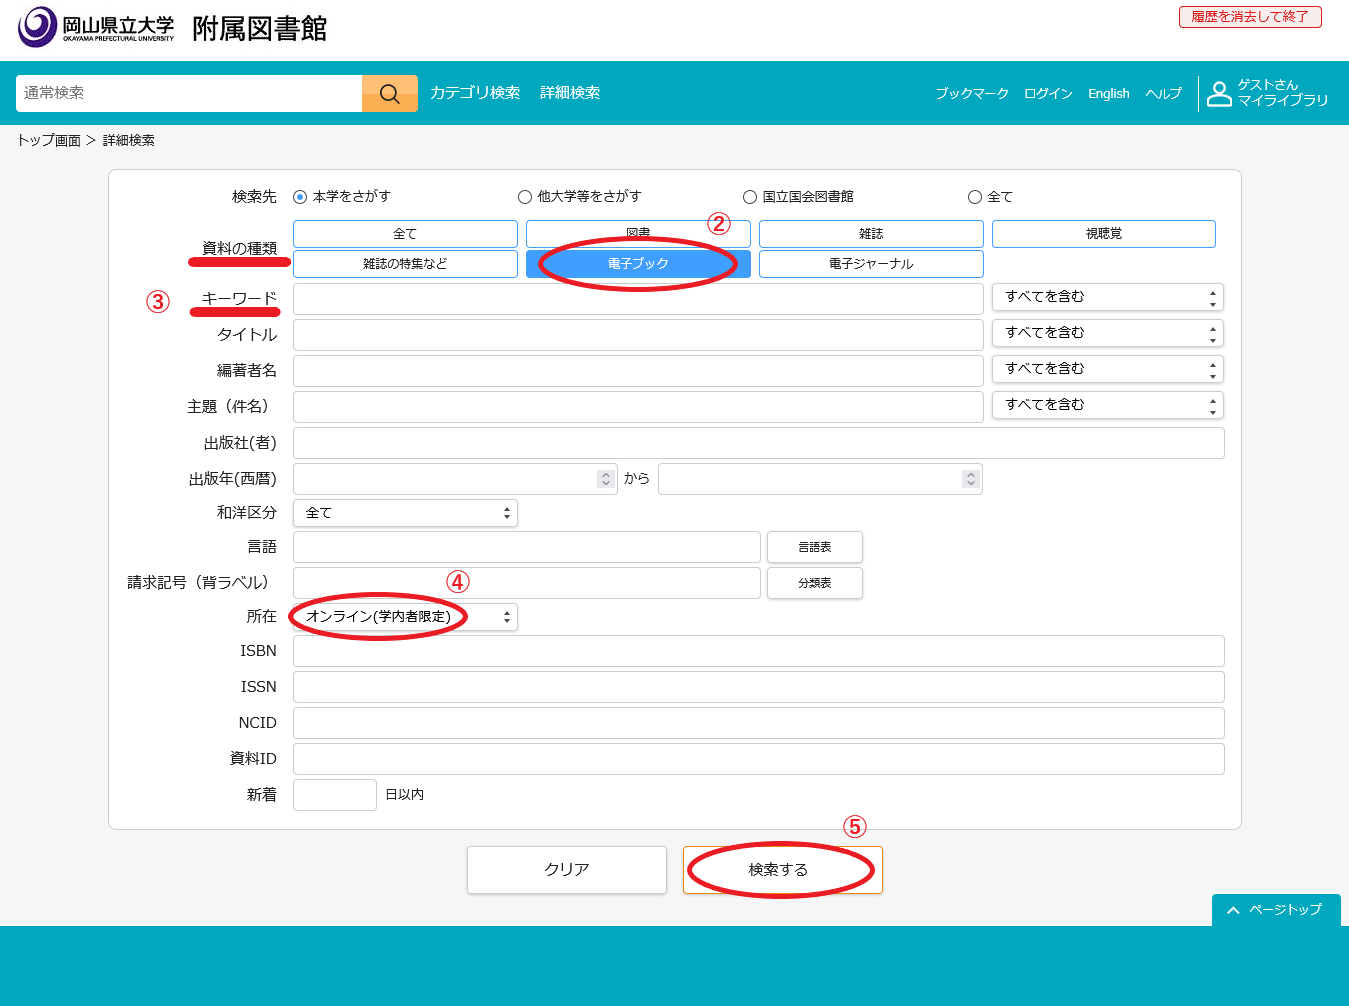
Task: Open subject match condition dropdown
Action: coord(1108,405)
